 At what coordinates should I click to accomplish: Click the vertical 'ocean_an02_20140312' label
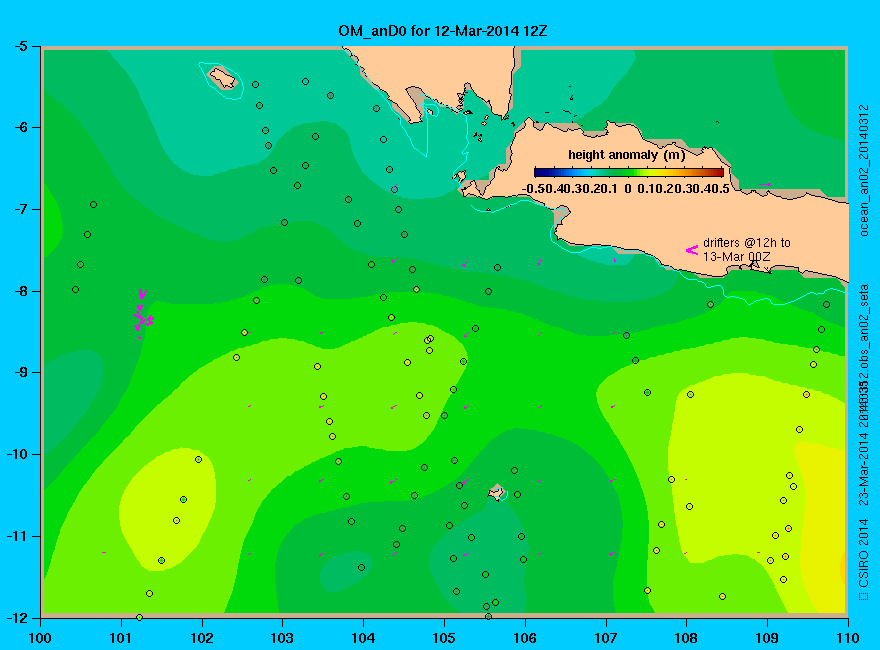[x=864, y=170]
